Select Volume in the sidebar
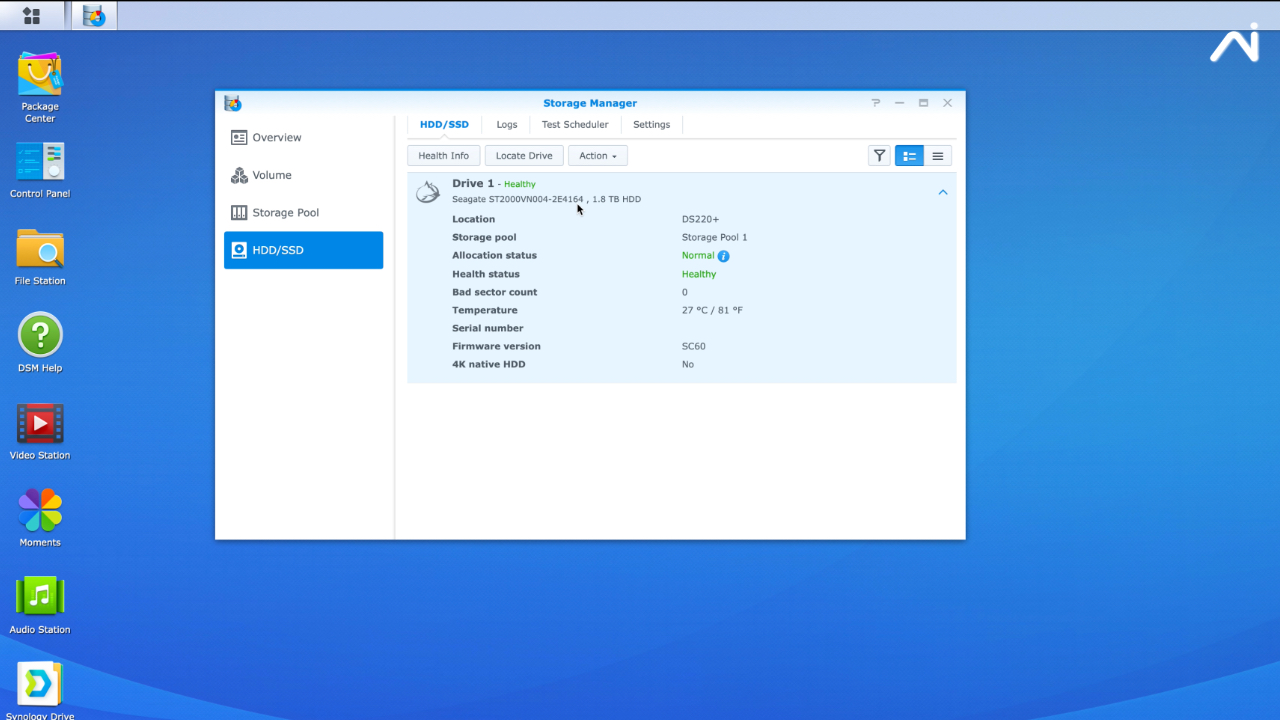Viewport: 1280px width, 720px height. [303, 175]
